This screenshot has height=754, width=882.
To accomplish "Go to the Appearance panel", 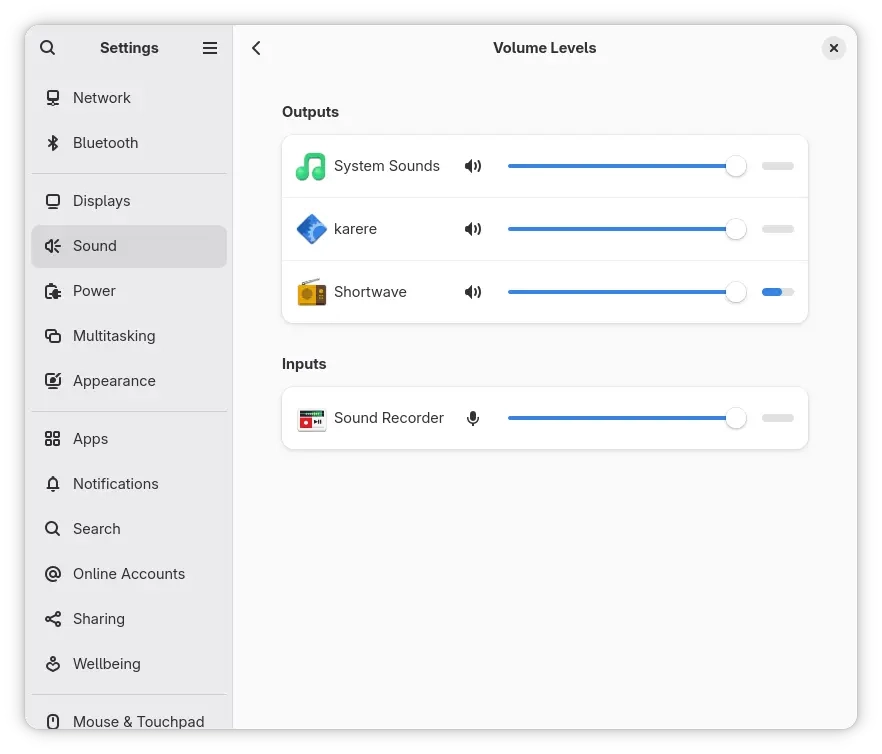I will pyautogui.click(x=113, y=381).
